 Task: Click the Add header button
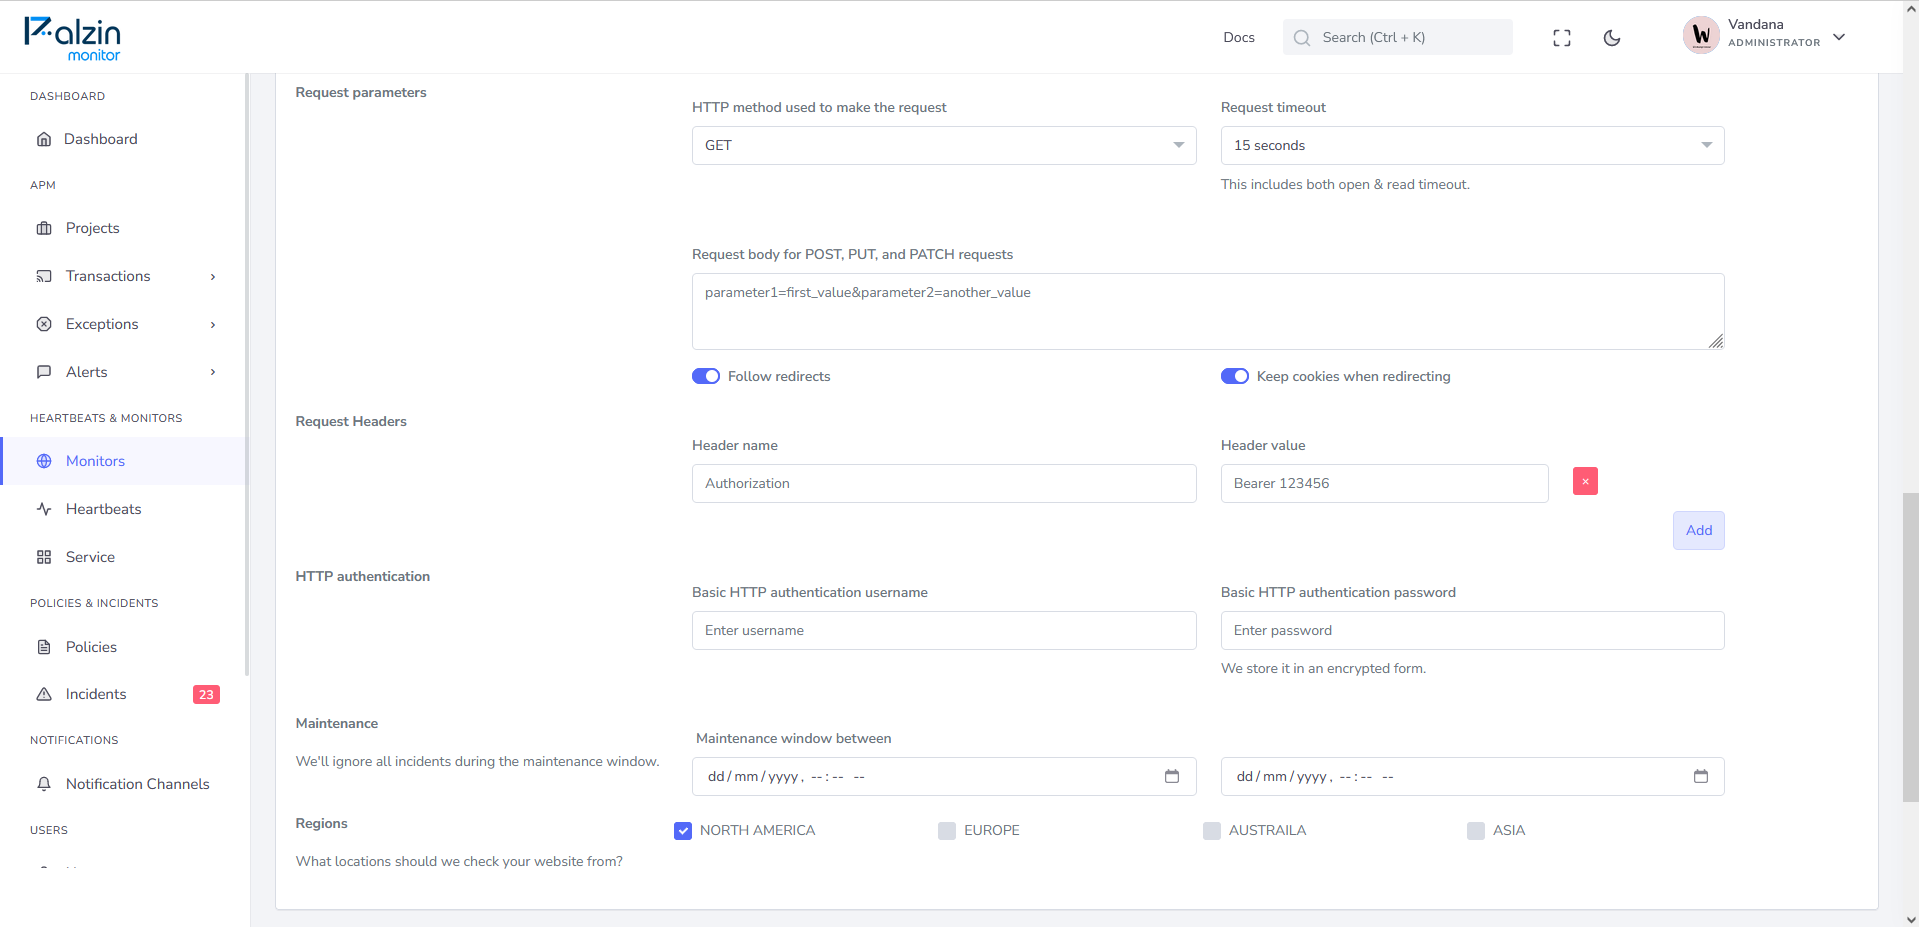pyautogui.click(x=1699, y=530)
